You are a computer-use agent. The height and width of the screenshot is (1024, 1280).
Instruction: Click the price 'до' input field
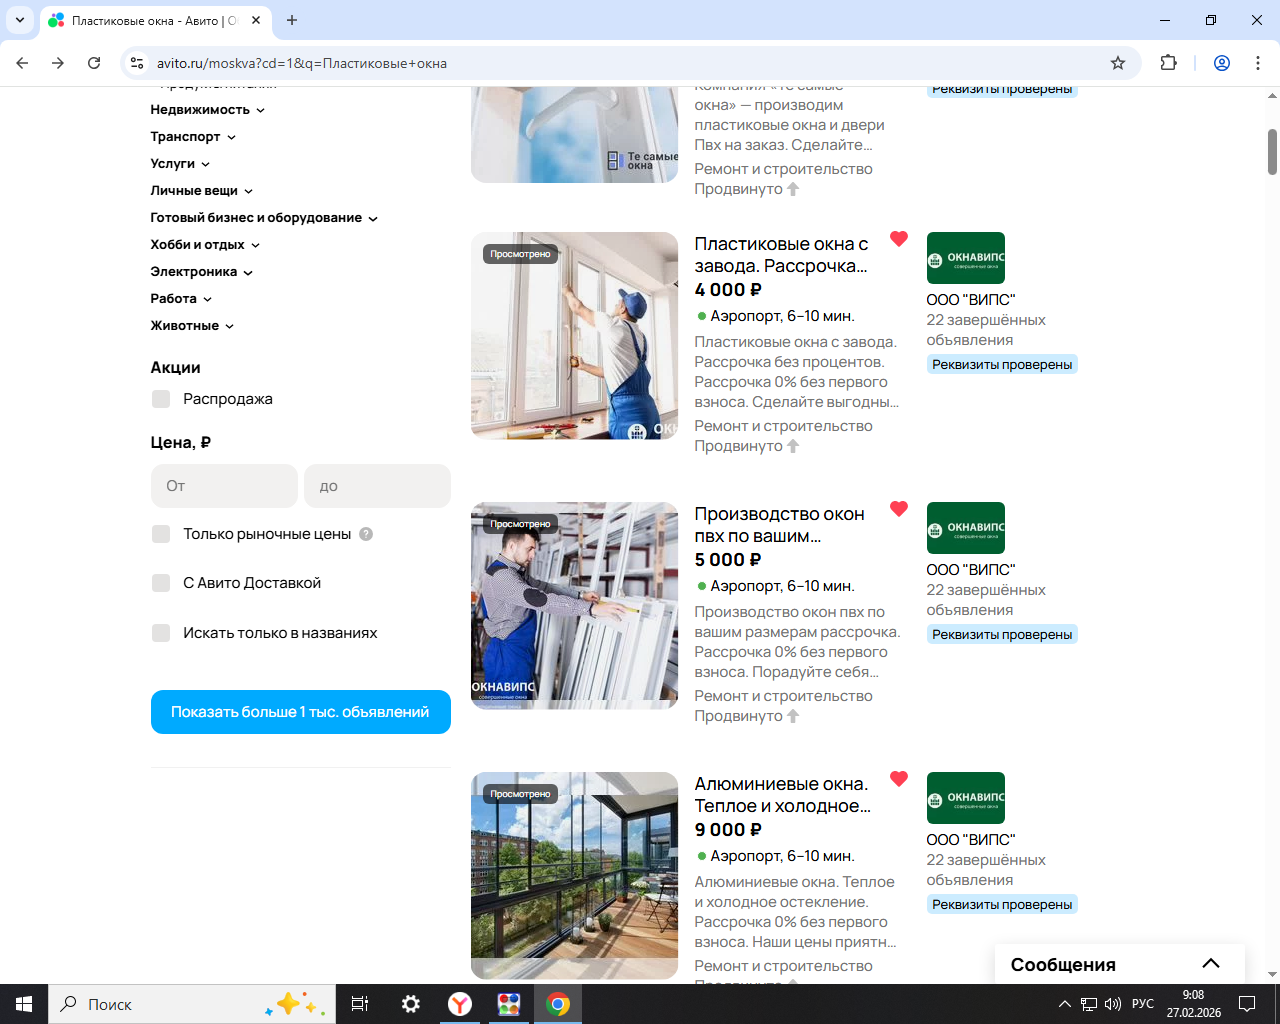[377, 486]
